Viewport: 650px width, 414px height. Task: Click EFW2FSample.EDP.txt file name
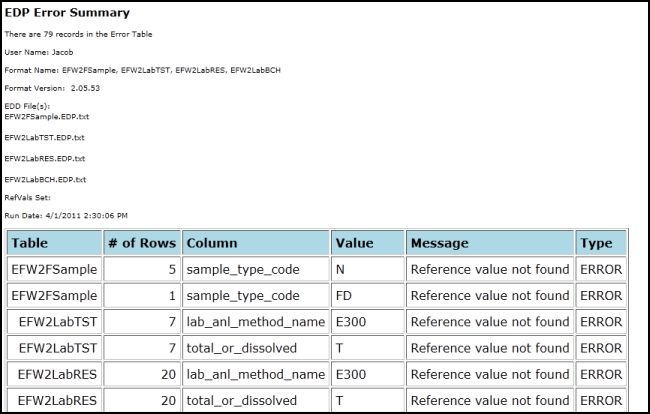(47, 116)
